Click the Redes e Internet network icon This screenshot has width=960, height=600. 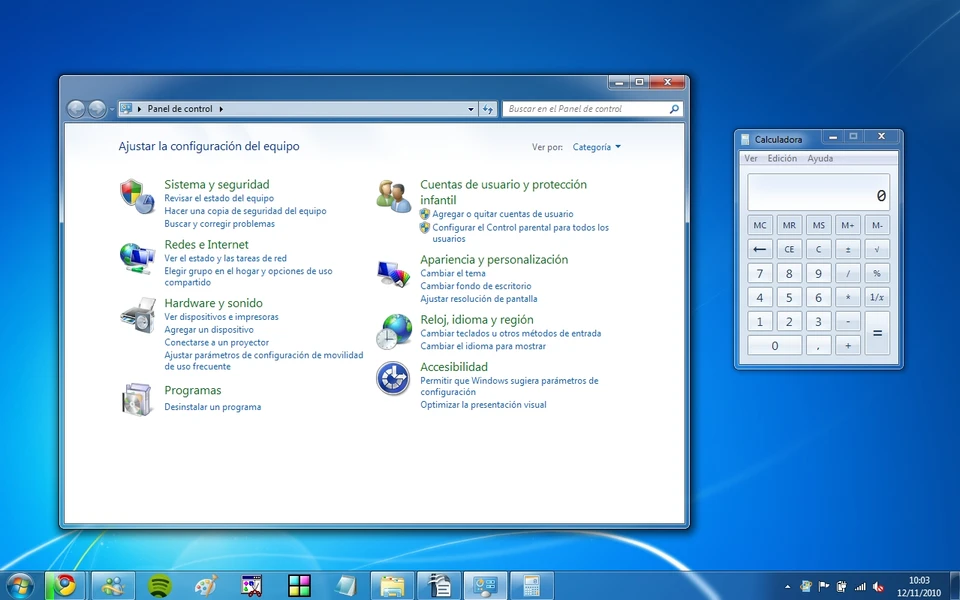[137, 257]
